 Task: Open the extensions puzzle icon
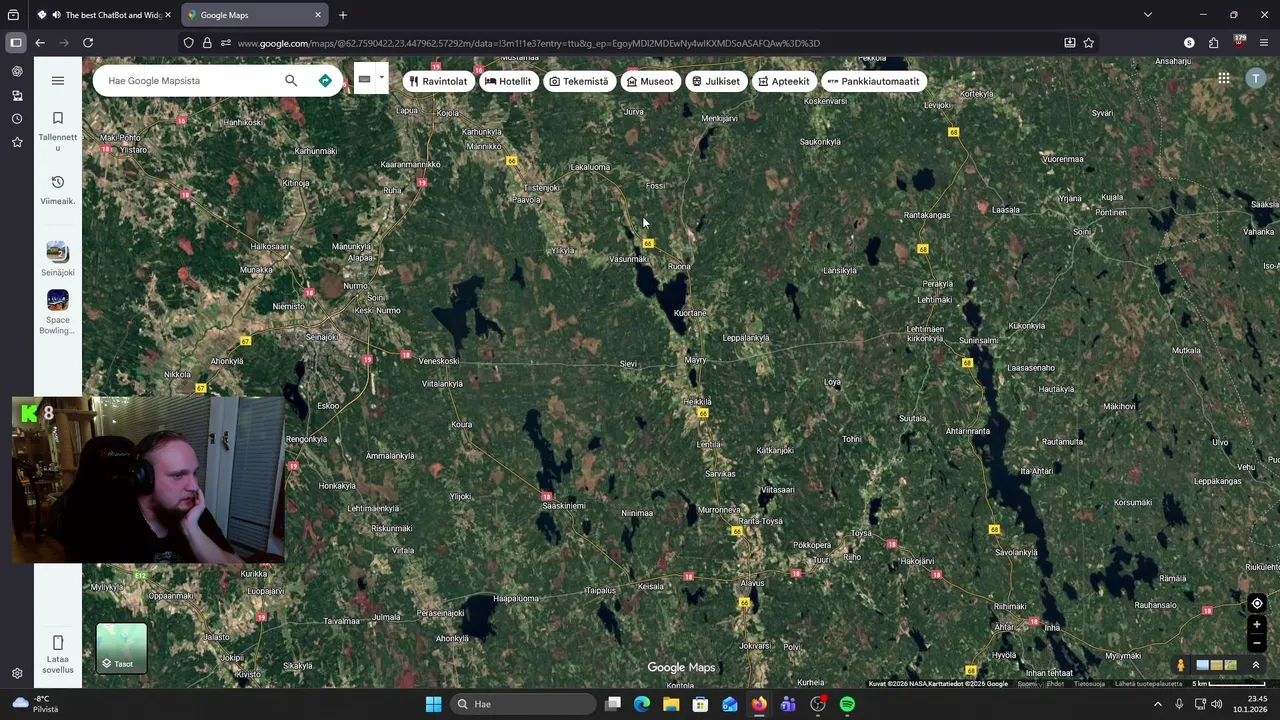(x=1213, y=43)
